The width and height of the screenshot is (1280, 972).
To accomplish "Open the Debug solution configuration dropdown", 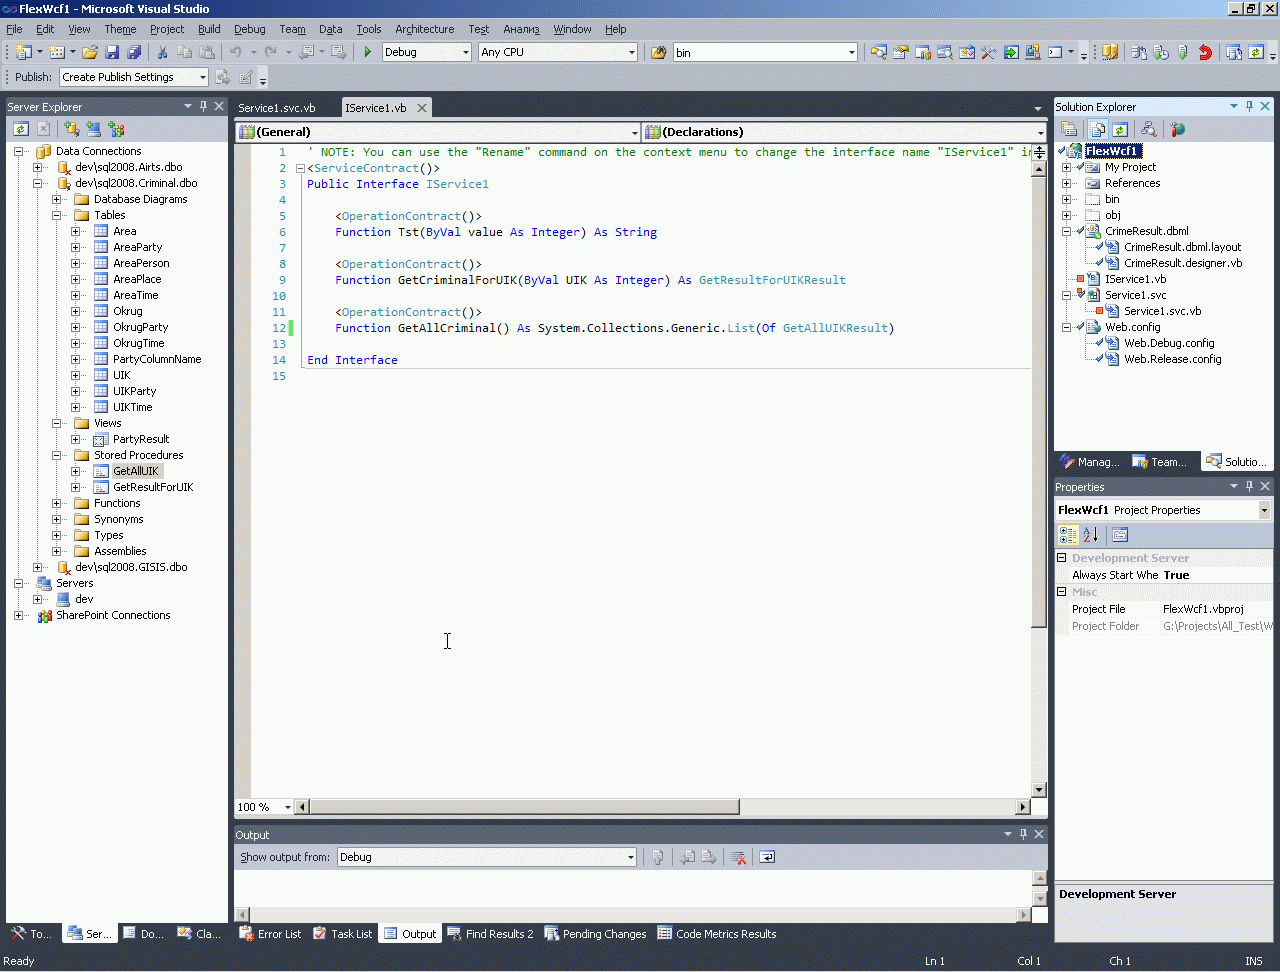I will [x=465, y=52].
